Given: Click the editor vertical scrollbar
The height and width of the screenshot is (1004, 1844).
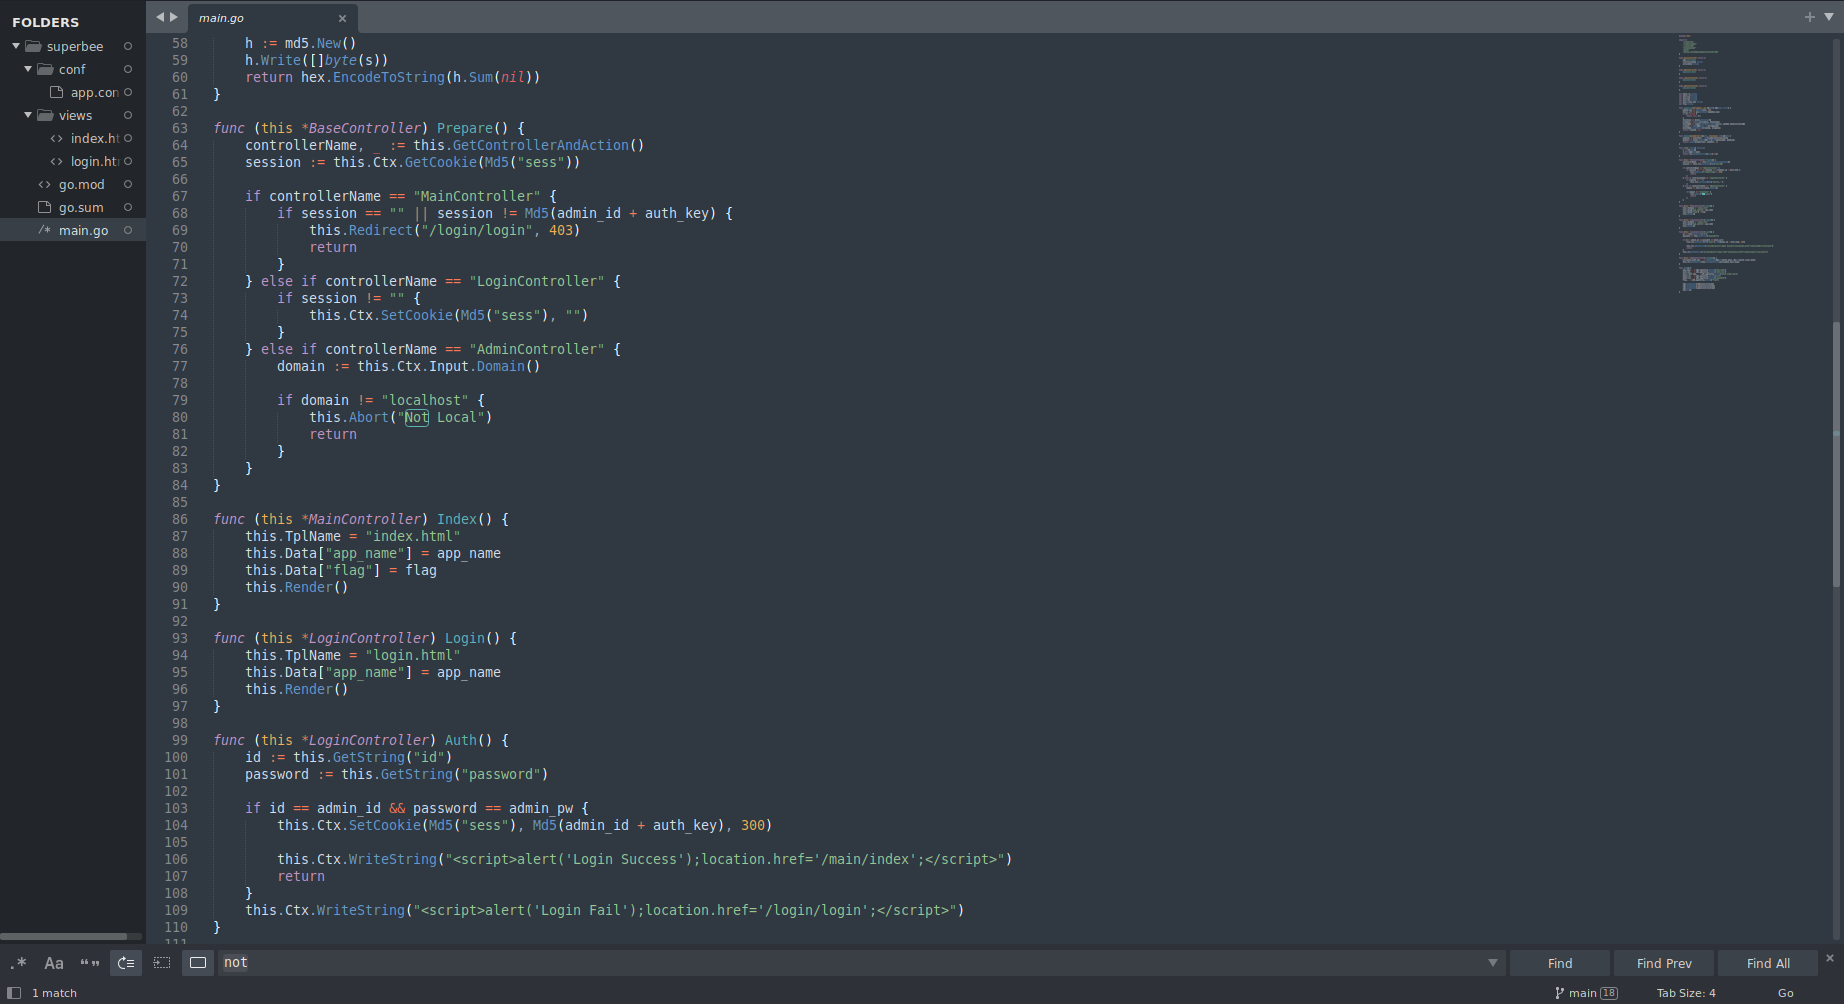Looking at the screenshot, I should click(x=1837, y=454).
